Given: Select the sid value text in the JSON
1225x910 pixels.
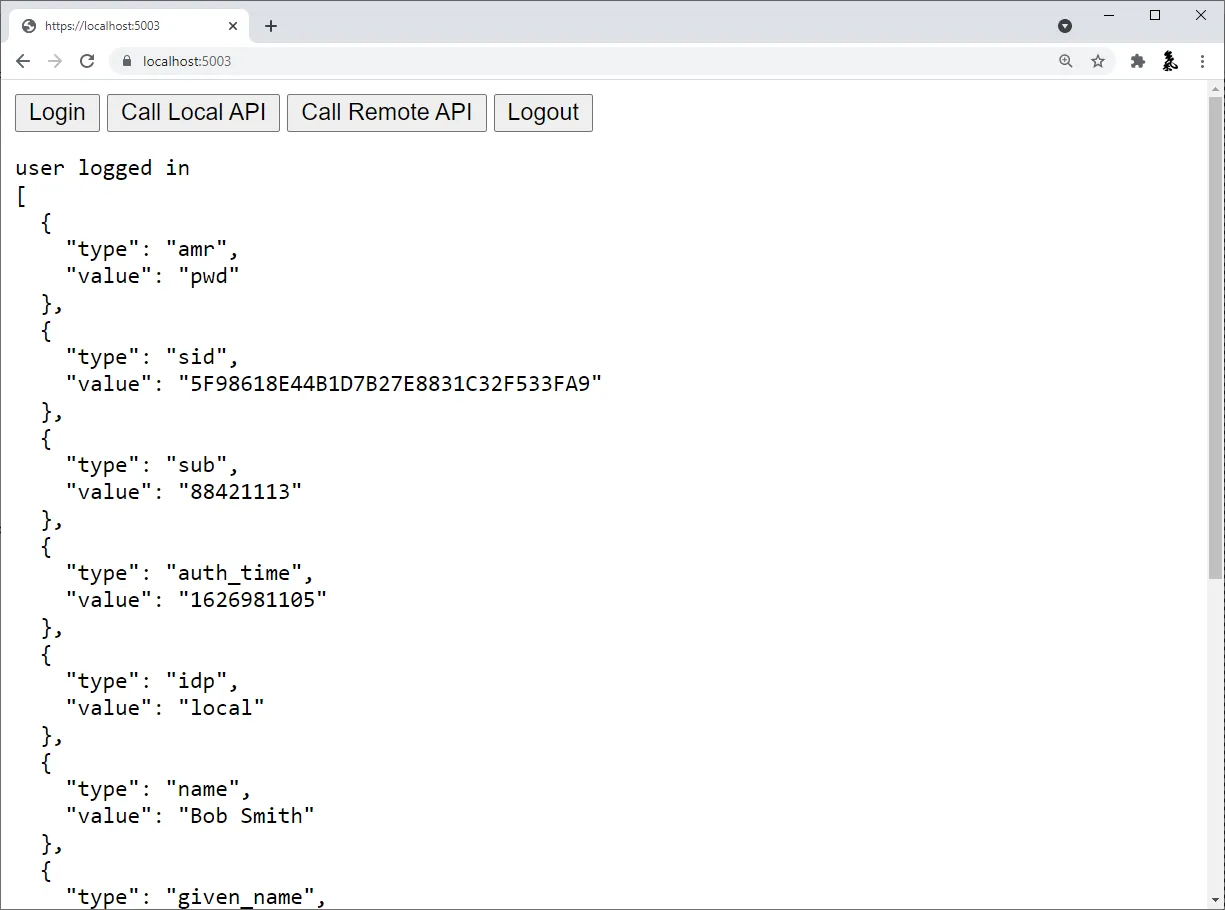Looking at the screenshot, I should pyautogui.click(x=389, y=383).
